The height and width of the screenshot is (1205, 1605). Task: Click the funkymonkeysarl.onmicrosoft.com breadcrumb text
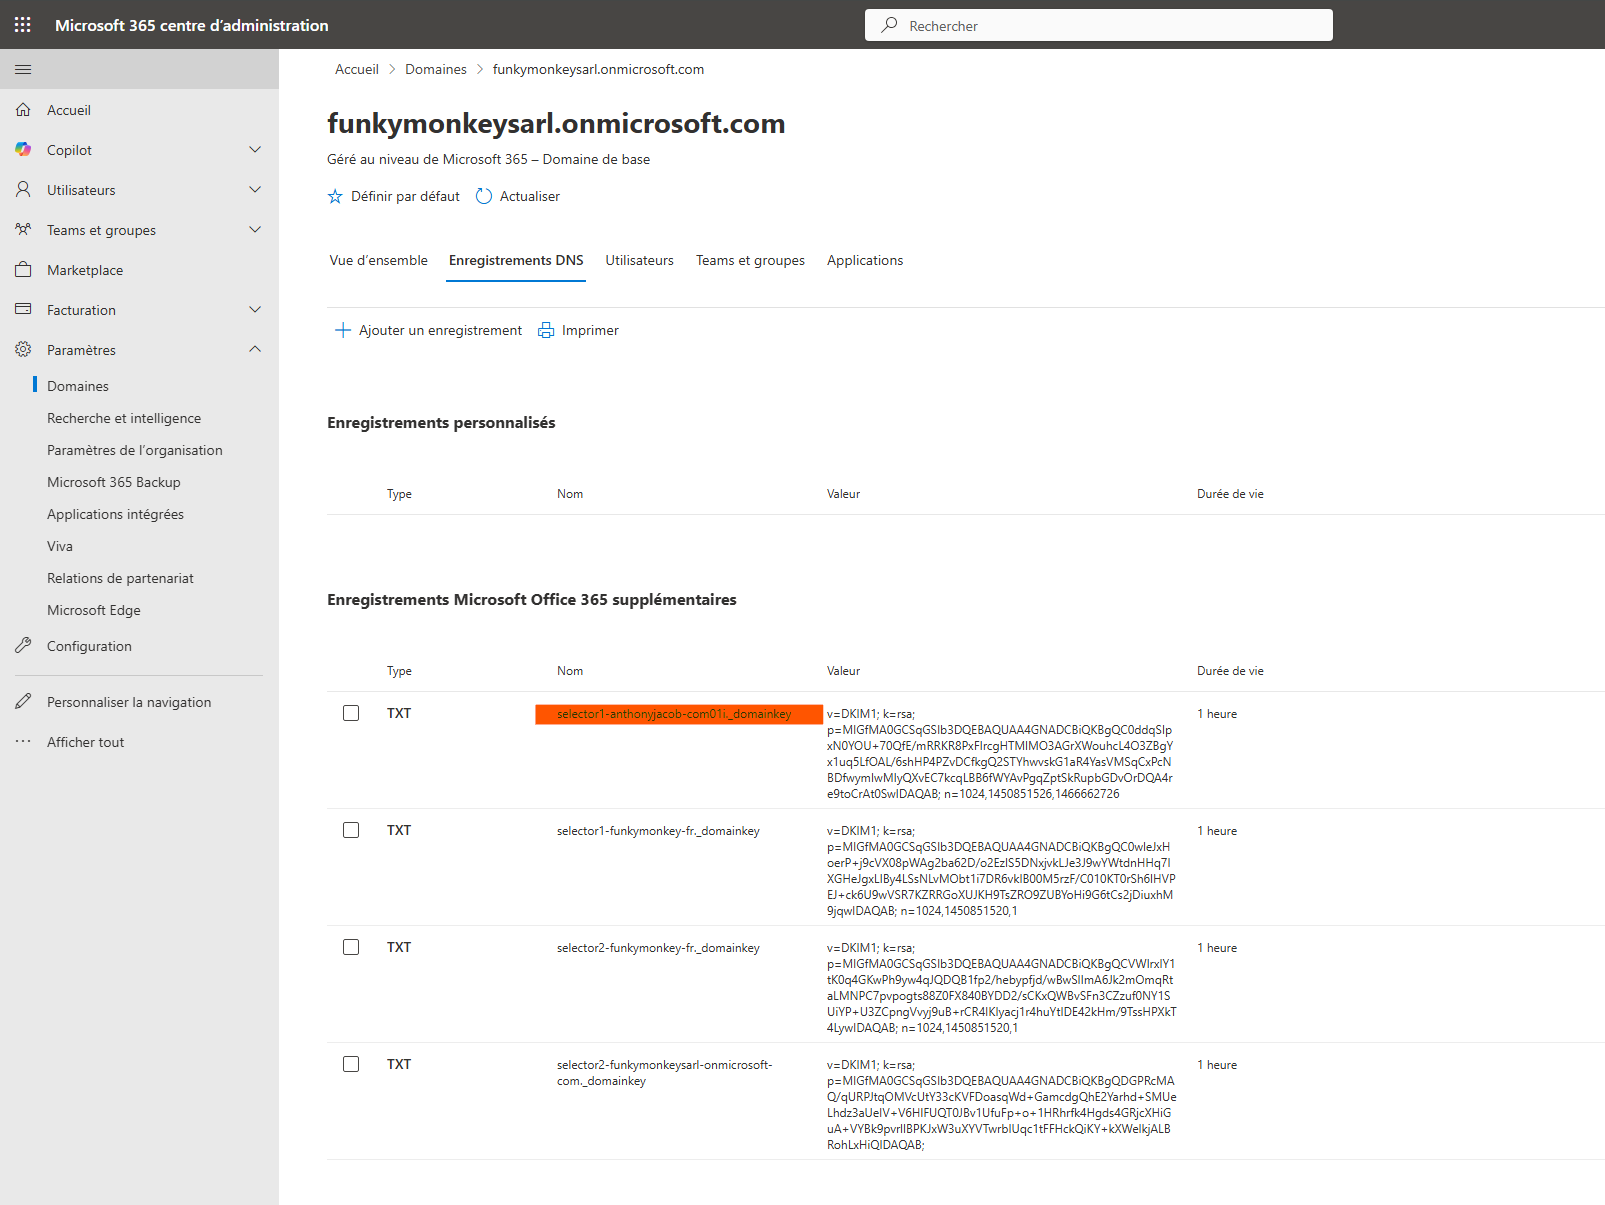598,69
